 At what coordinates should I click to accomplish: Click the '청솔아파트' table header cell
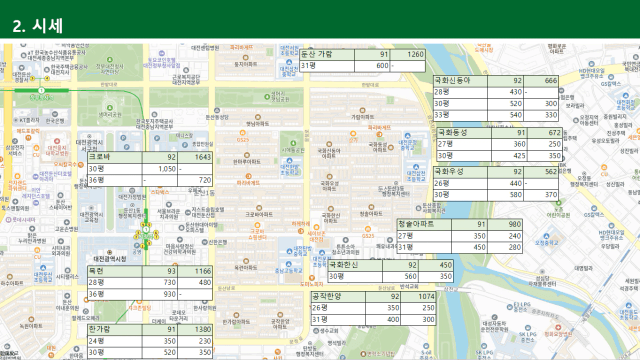pos(424,224)
